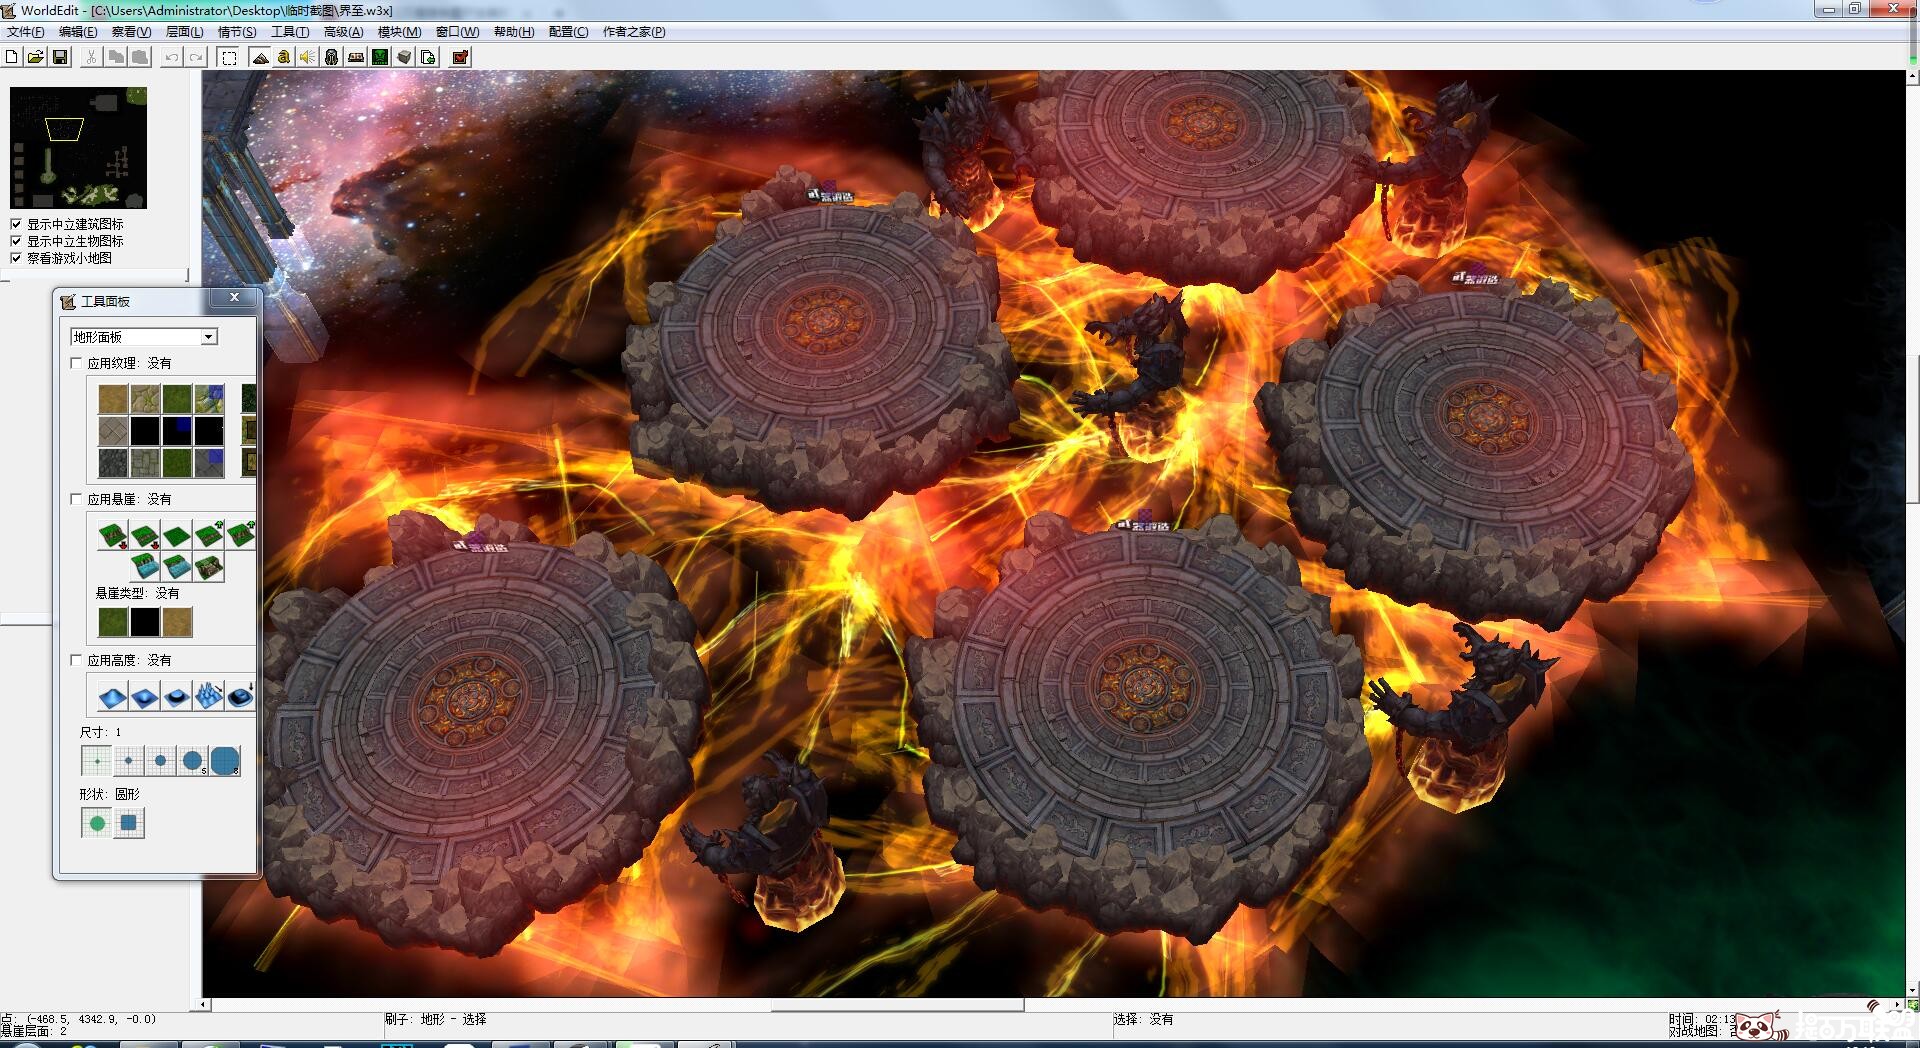Open the 模块(M) menu
This screenshot has width=1920, height=1048.
click(x=399, y=32)
